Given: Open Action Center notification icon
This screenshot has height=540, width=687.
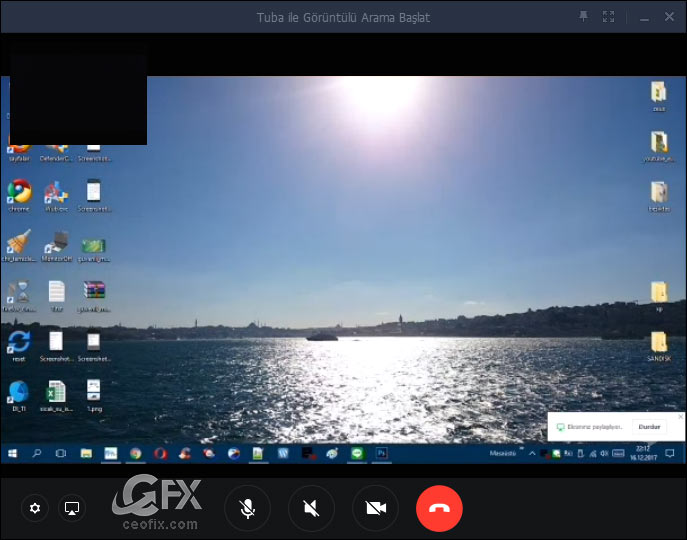Looking at the screenshot, I should coord(669,453).
